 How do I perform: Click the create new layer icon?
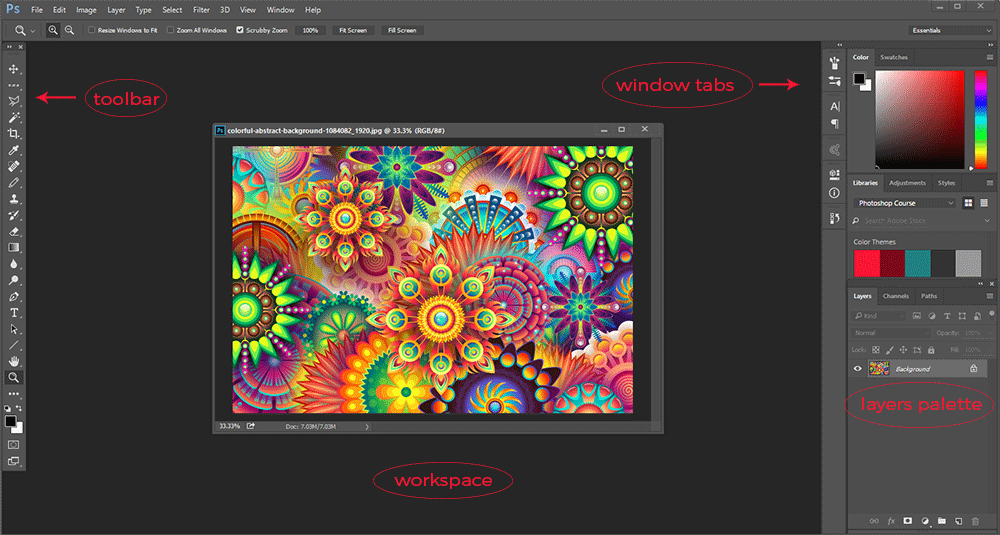point(958,521)
